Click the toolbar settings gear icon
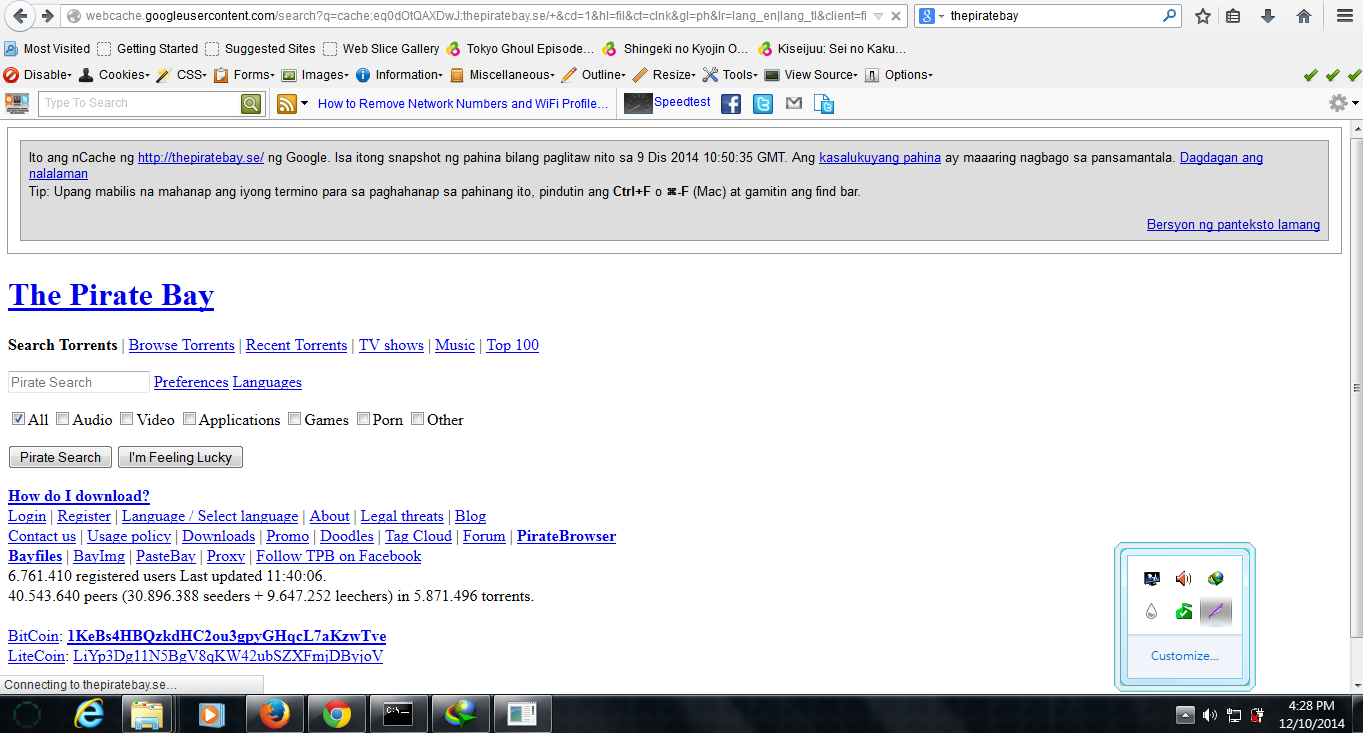 [x=1338, y=103]
